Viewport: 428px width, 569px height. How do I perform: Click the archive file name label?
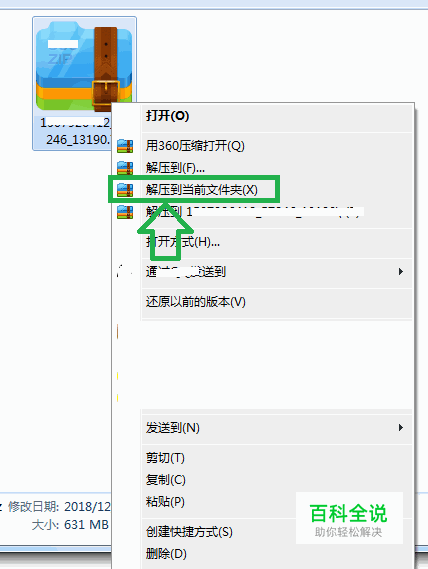click(76, 131)
